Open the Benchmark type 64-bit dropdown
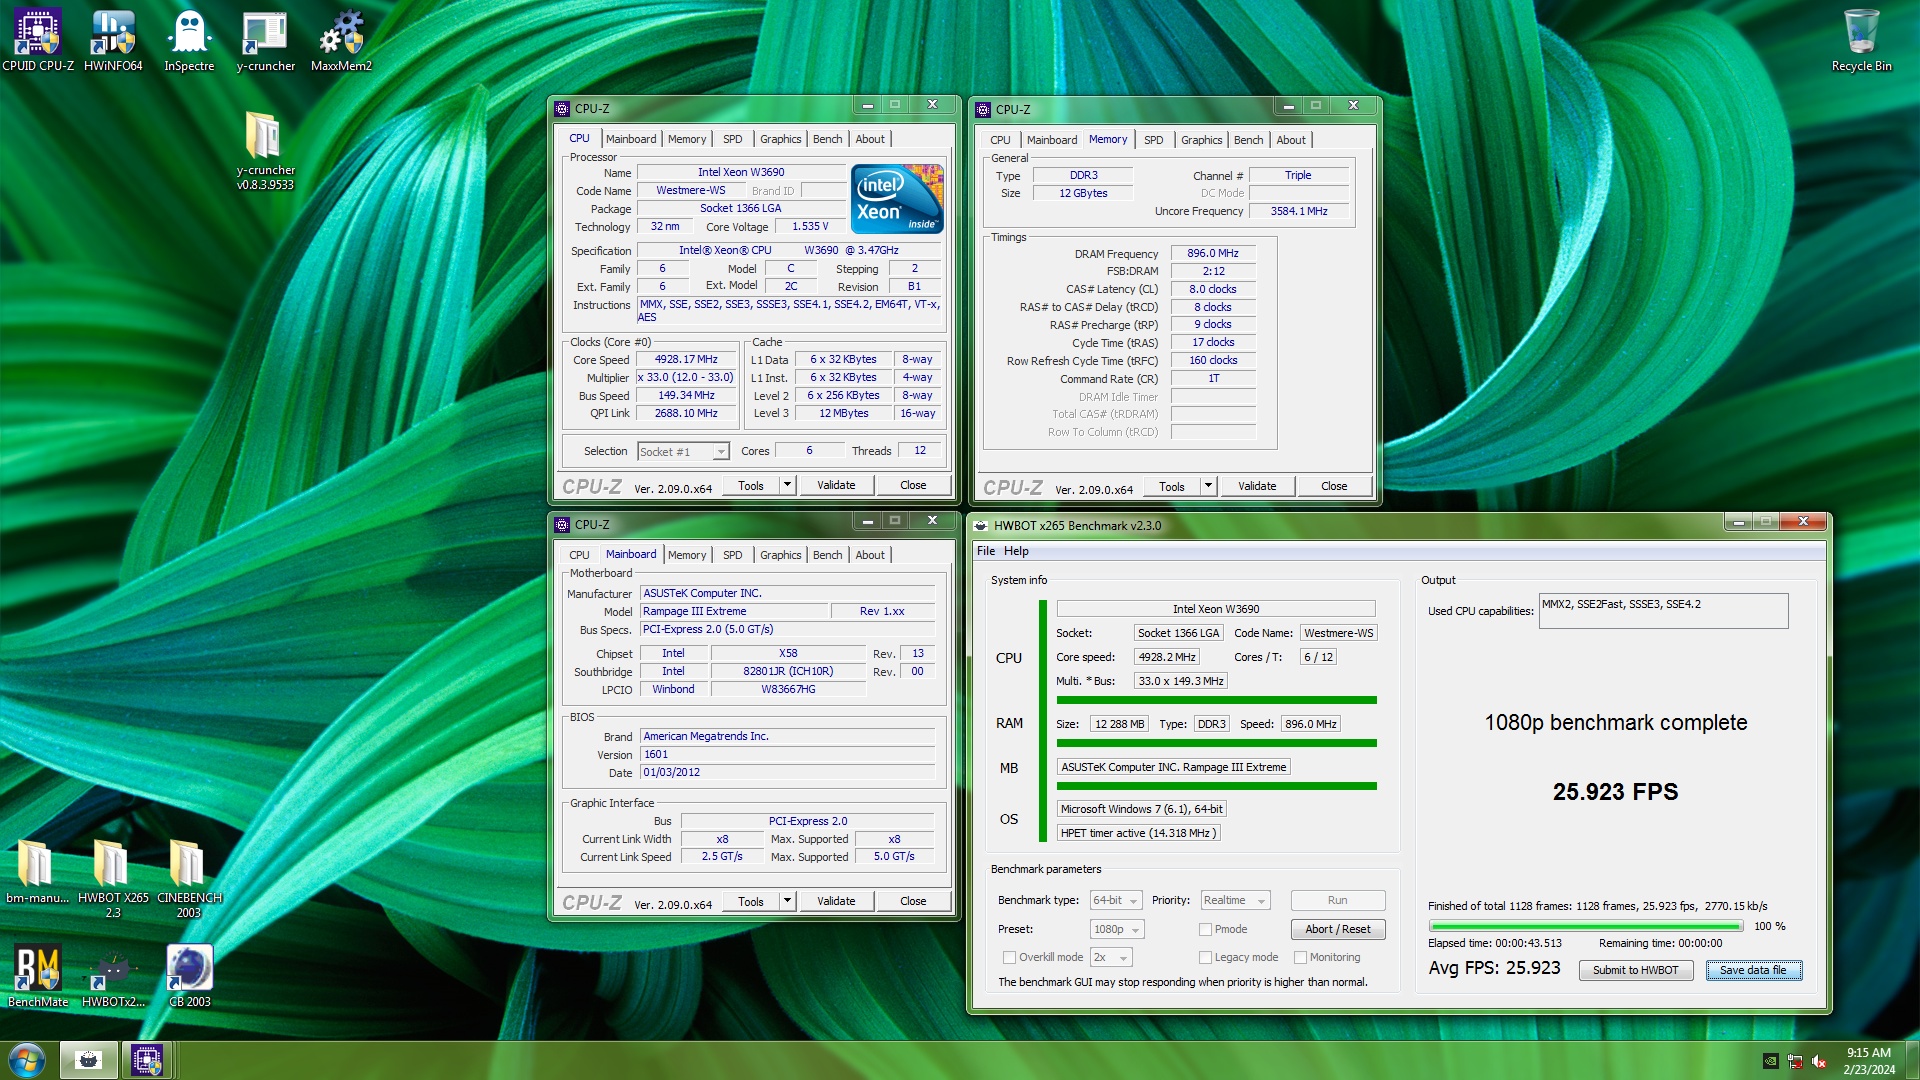1920x1080 pixels. click(x=1115, y=900)
